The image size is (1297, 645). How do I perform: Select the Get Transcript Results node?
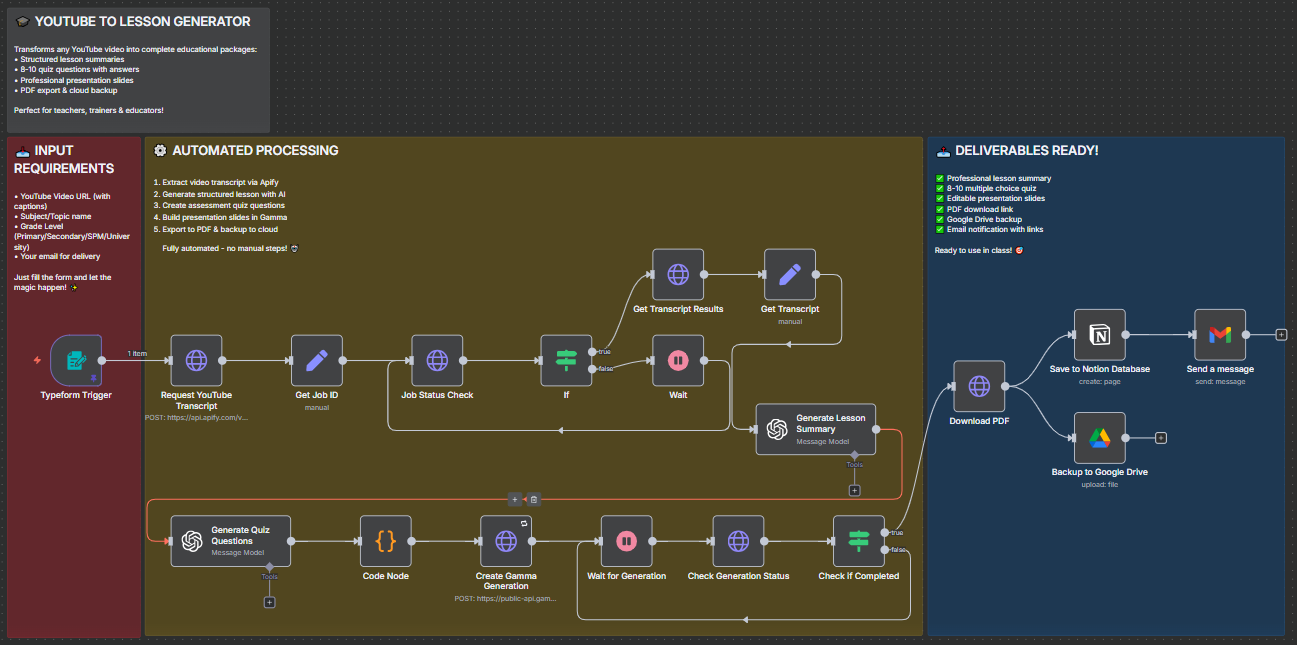click(x=678, y=274)
